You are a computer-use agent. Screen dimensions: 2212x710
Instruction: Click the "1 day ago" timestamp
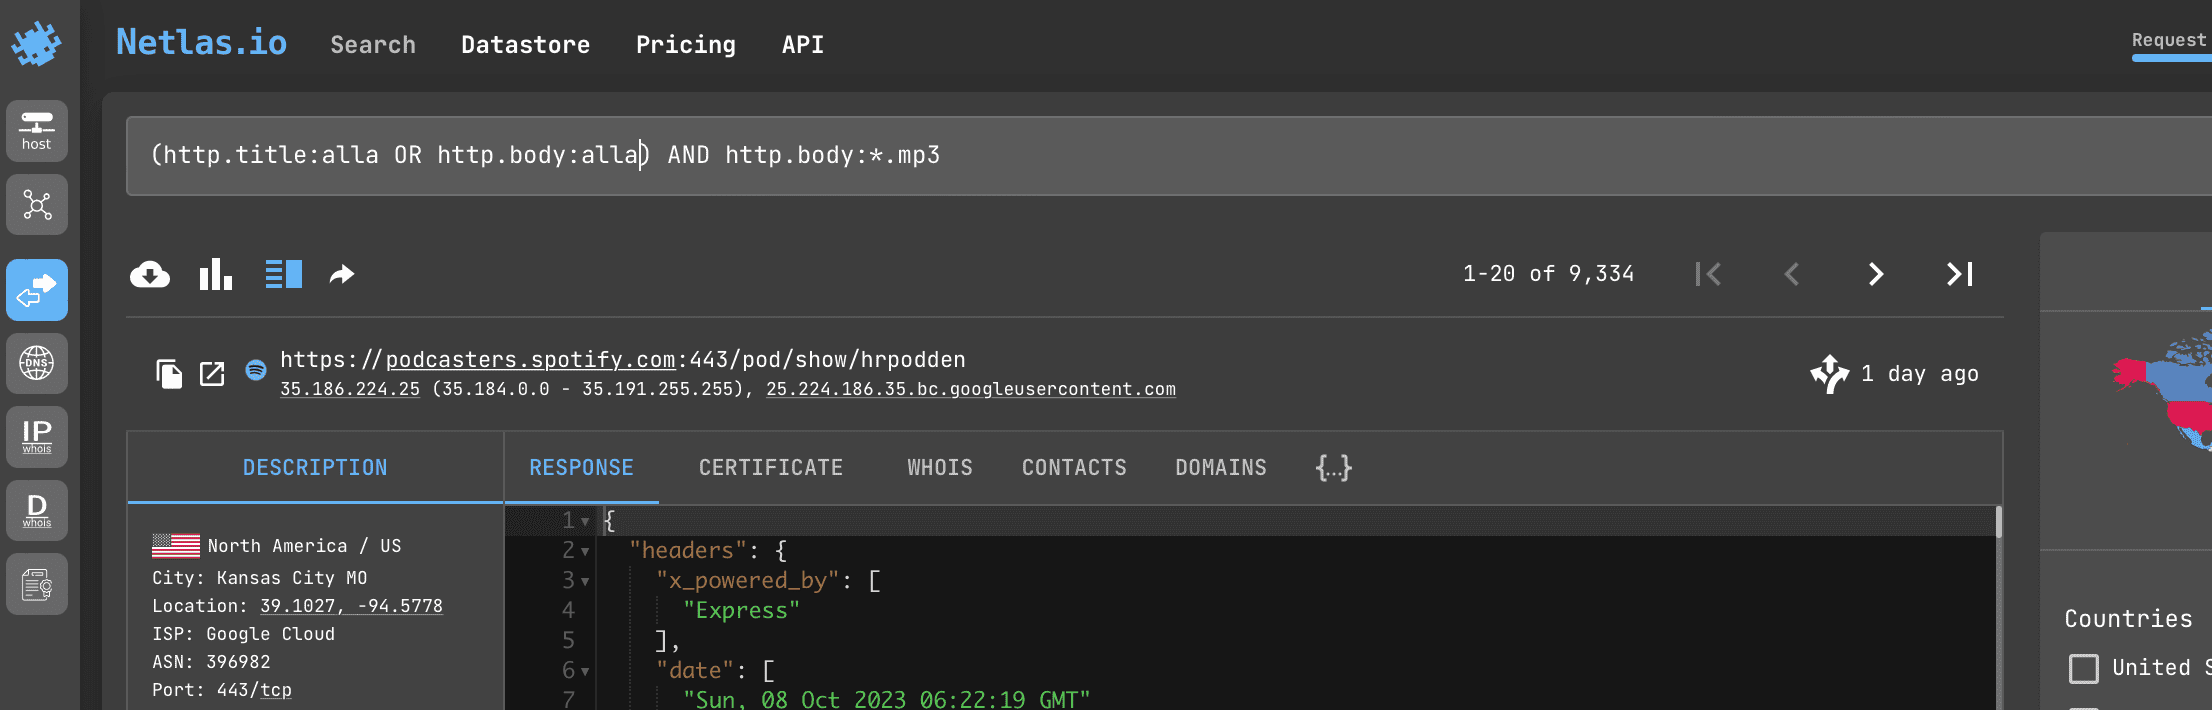point(1920,374)
